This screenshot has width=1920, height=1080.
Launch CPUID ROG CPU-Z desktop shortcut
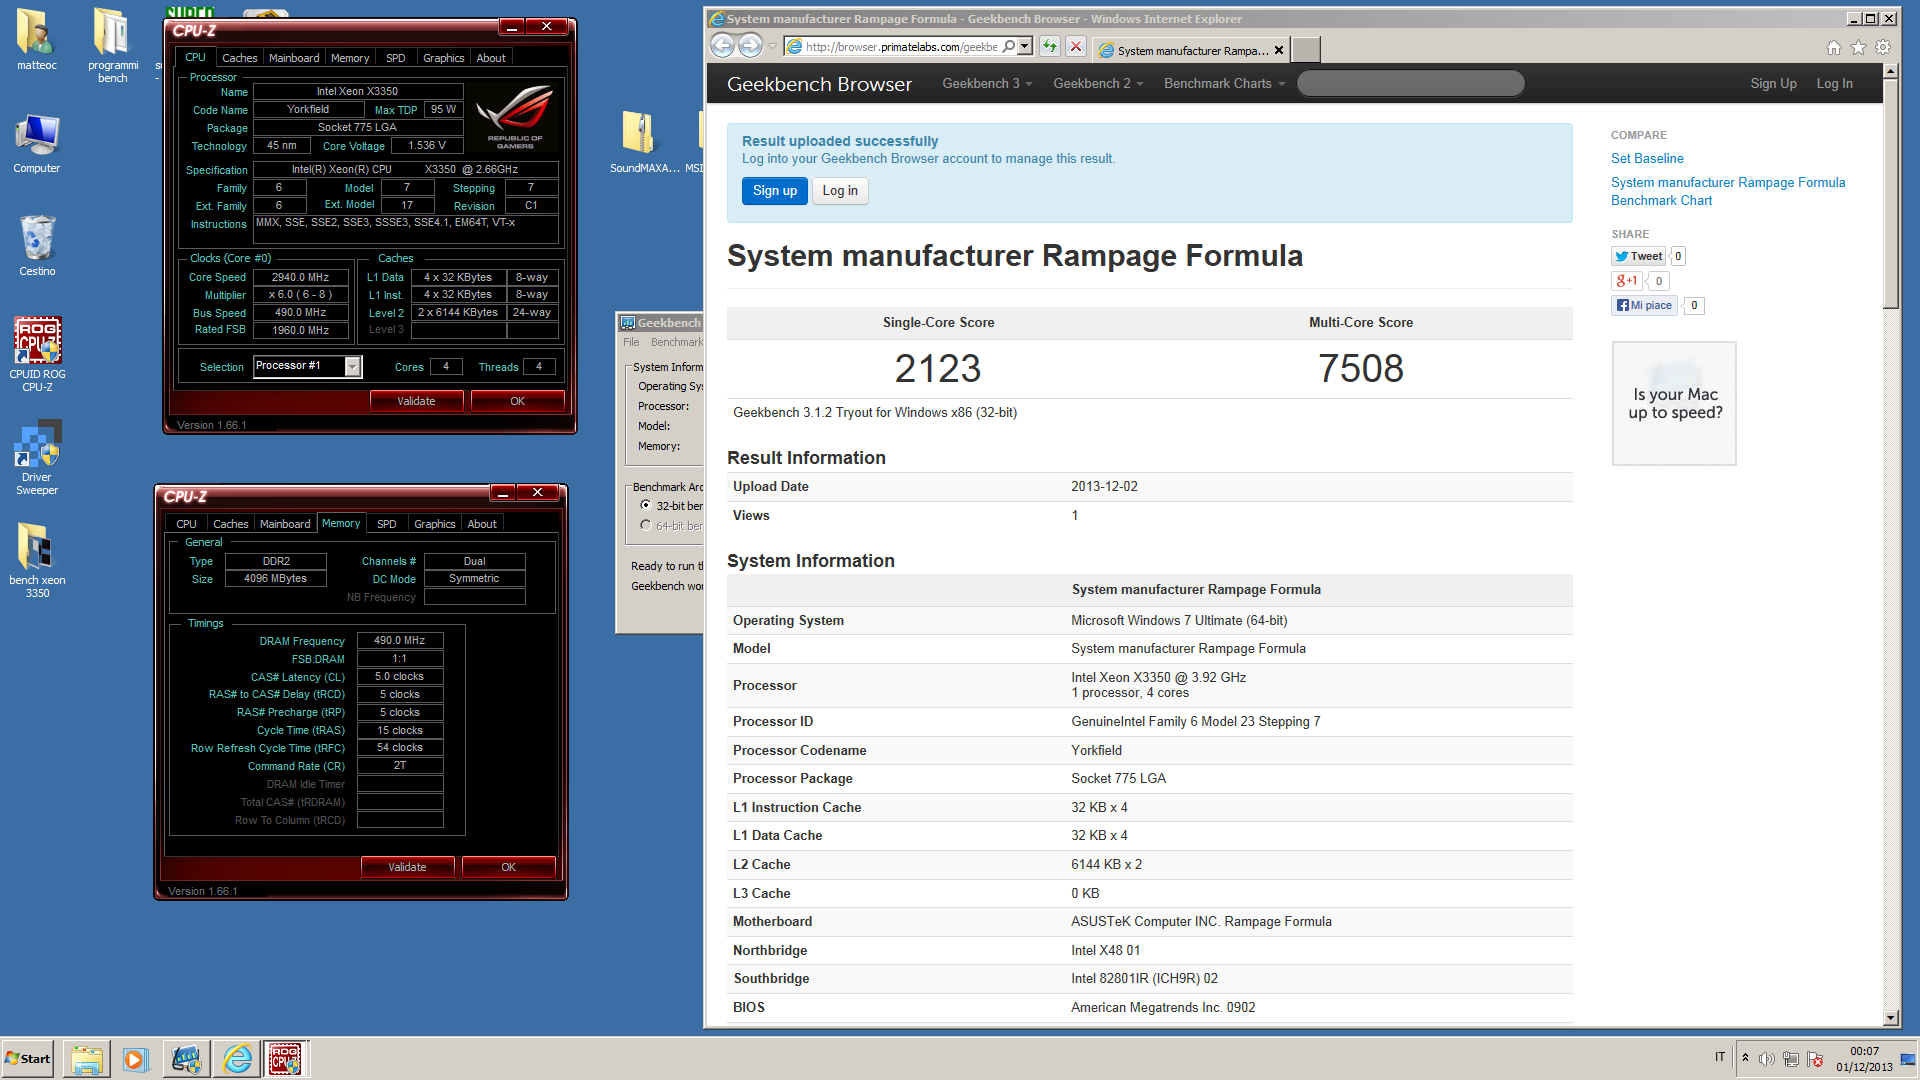(x=37, y=353)
